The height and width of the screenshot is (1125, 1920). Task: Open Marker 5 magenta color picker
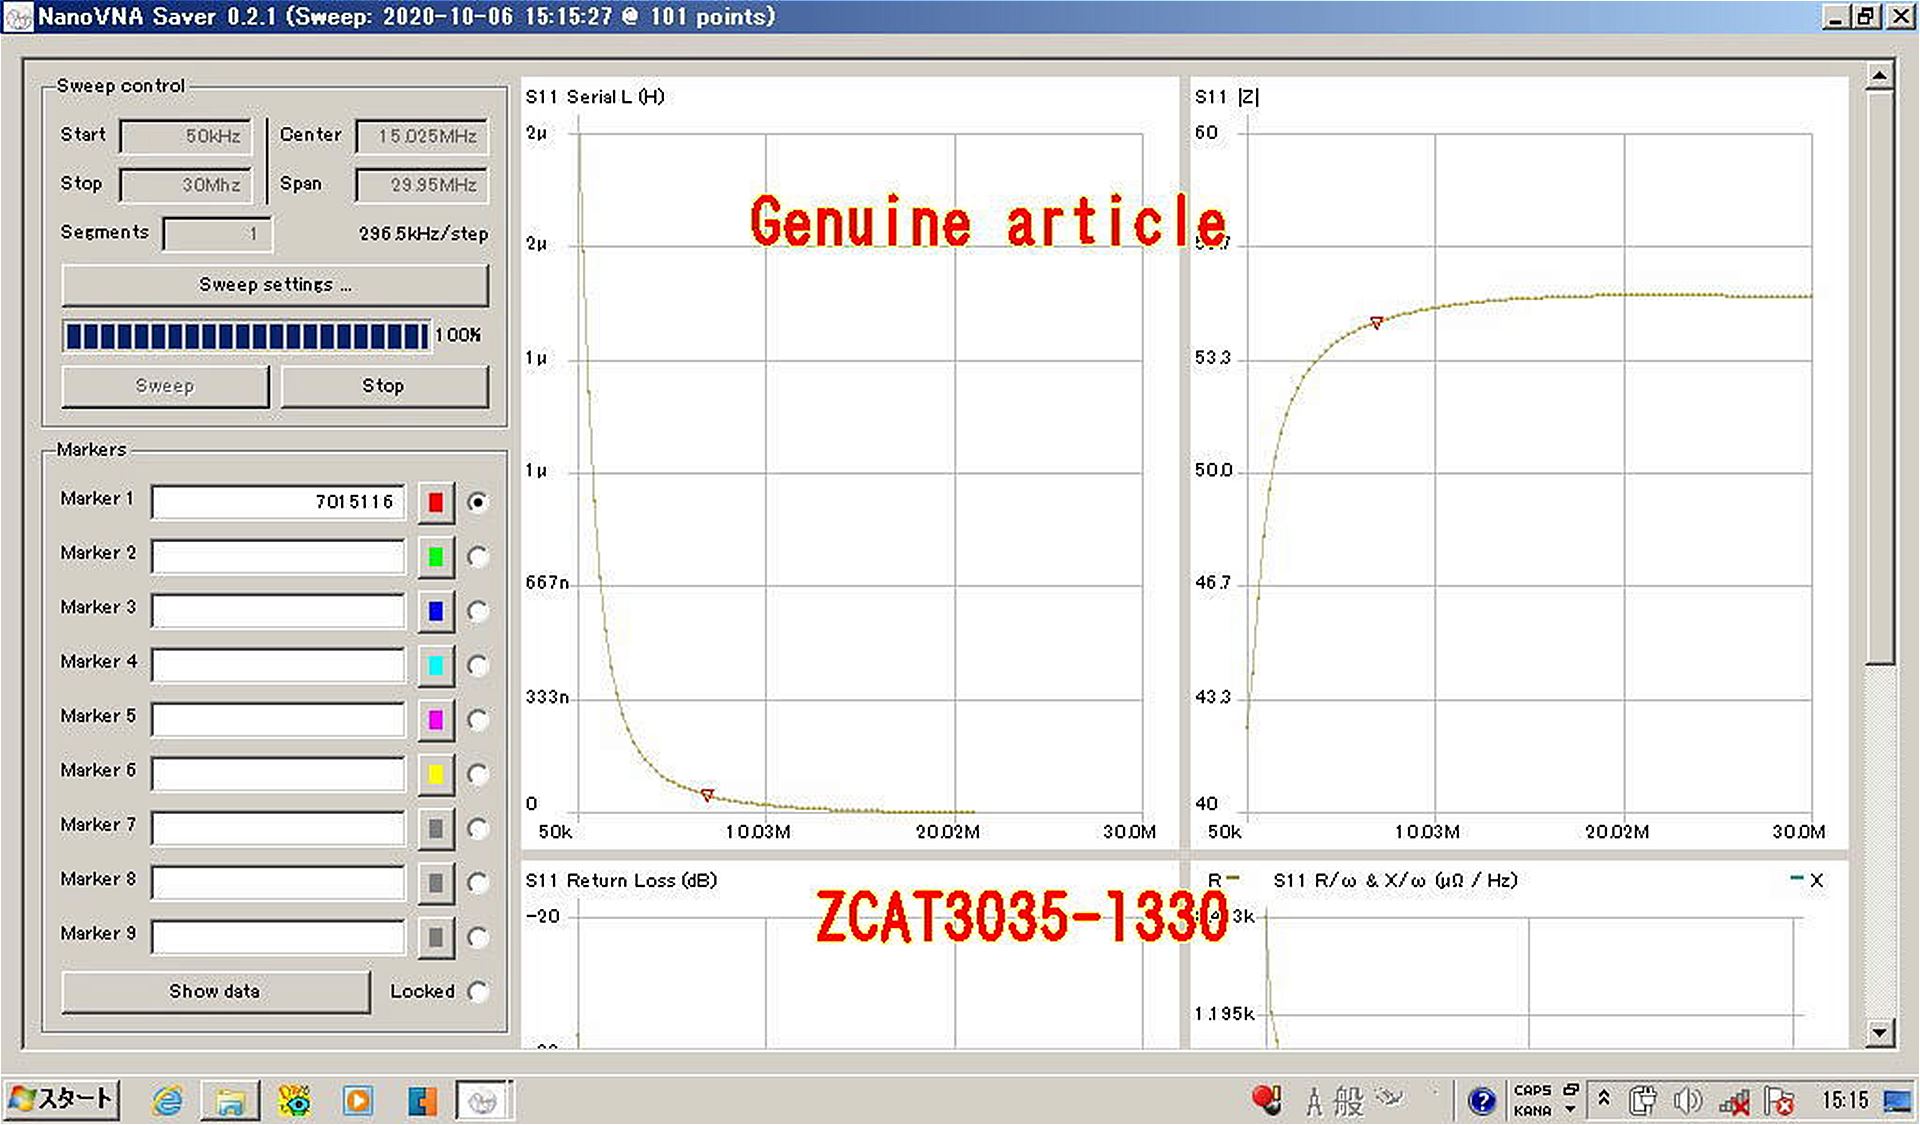pos(435,720)
